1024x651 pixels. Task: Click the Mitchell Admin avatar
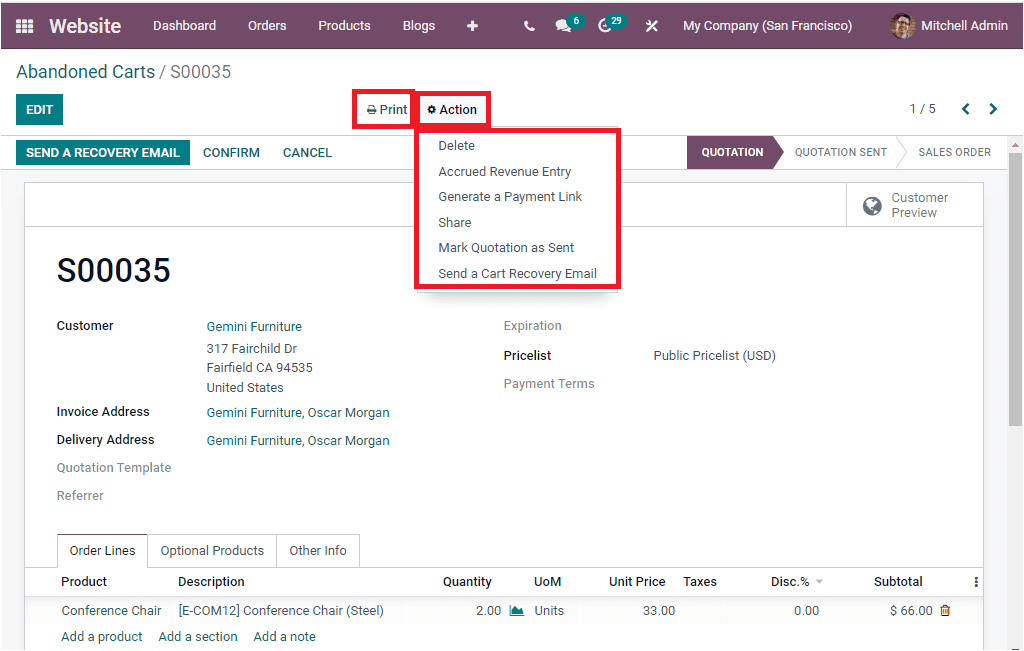click(x=901, y=25)
